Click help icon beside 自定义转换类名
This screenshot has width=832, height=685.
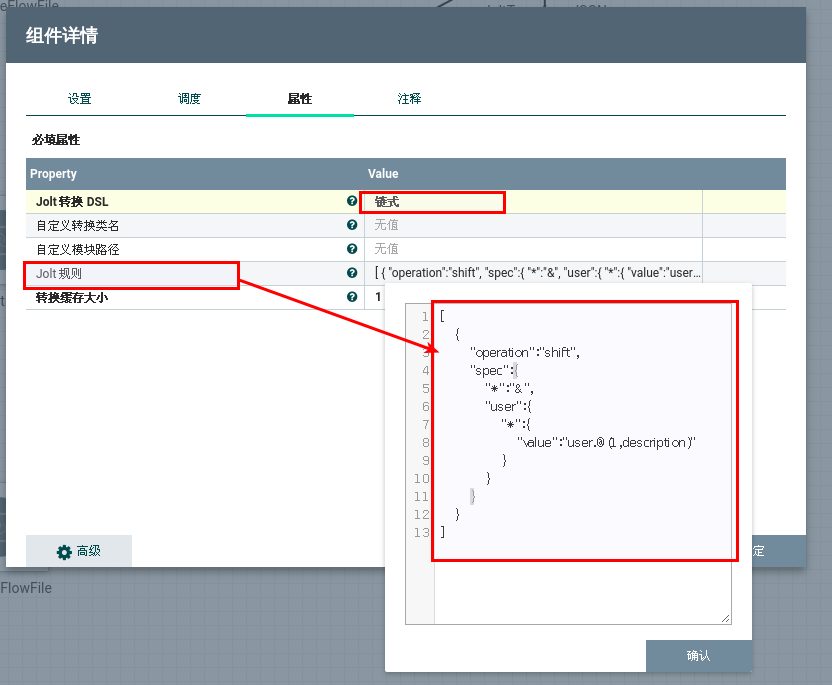point(352,225)
